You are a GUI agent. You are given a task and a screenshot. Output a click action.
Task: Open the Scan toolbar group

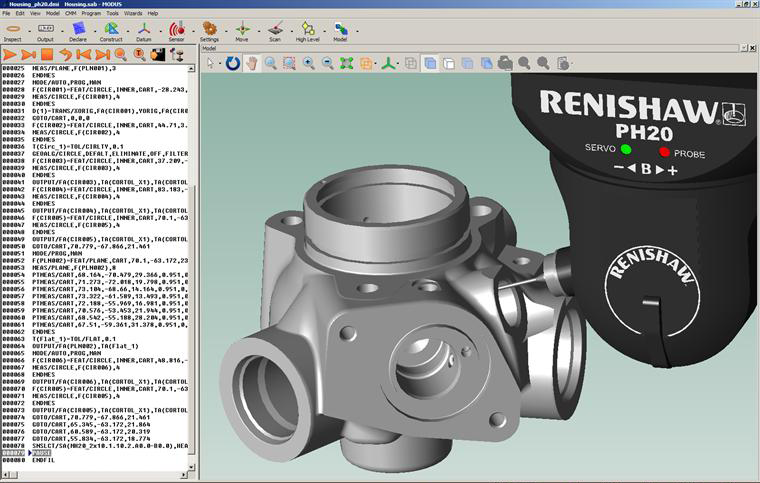[275, 32]
